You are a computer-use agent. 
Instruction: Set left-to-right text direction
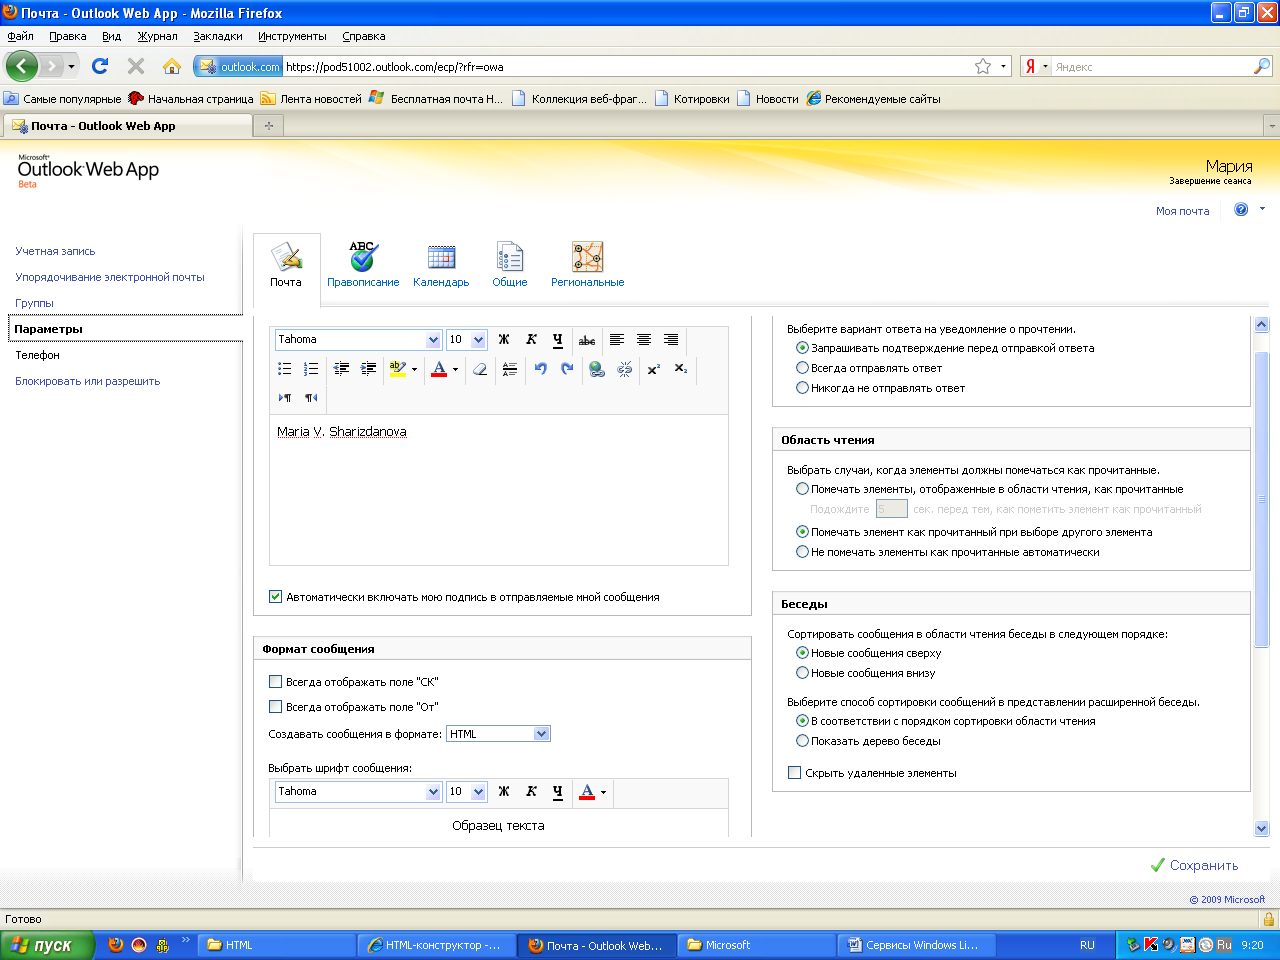point(285,398)
